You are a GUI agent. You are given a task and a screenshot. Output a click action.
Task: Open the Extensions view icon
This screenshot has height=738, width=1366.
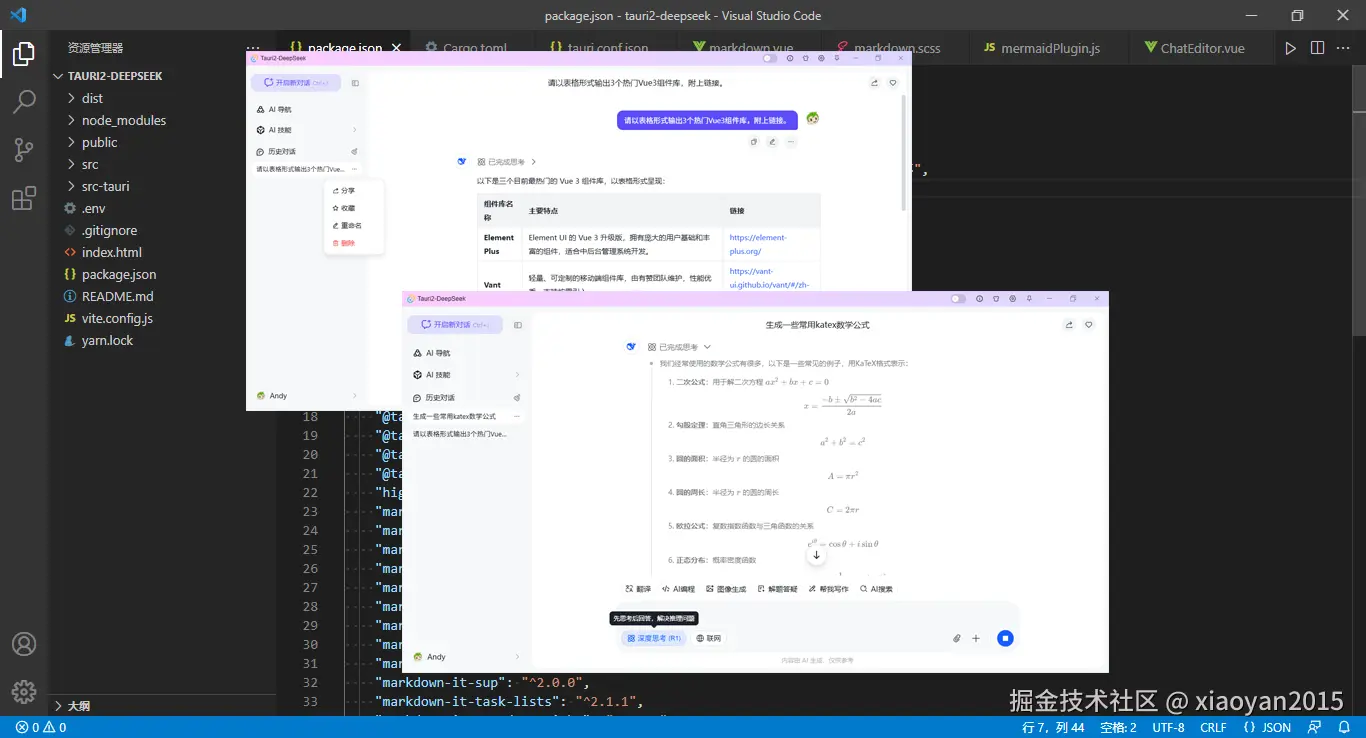pyautogui.click(x=24, y=199)
